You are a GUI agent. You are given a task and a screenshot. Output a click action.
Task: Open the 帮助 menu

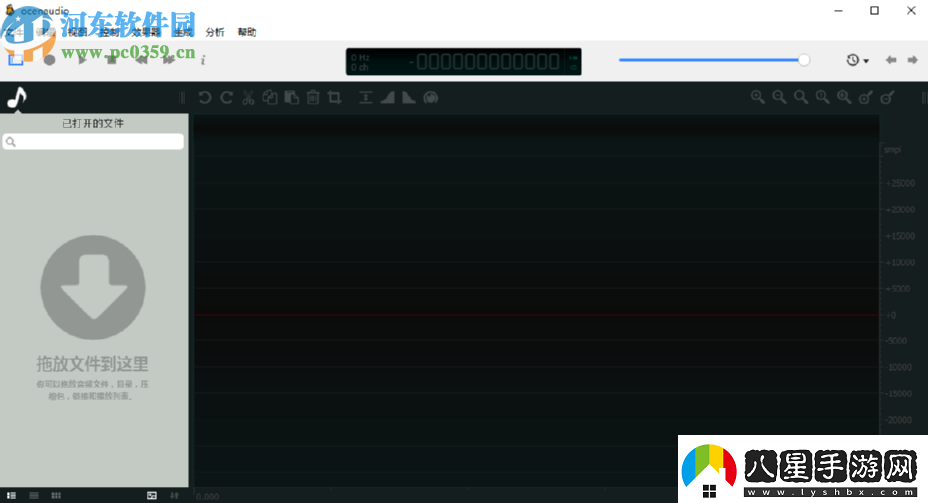247,32
